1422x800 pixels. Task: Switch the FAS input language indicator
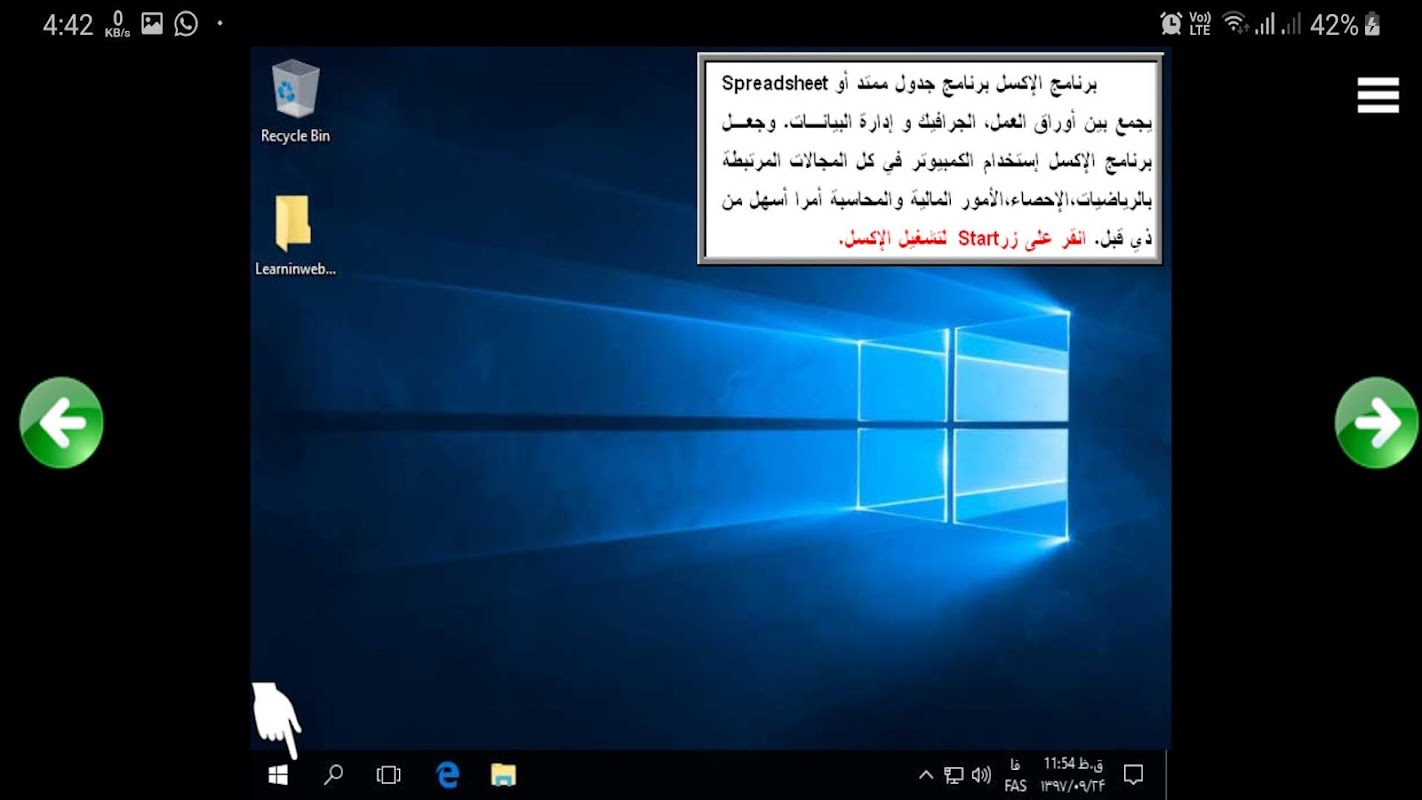[x=1015, y=775]
